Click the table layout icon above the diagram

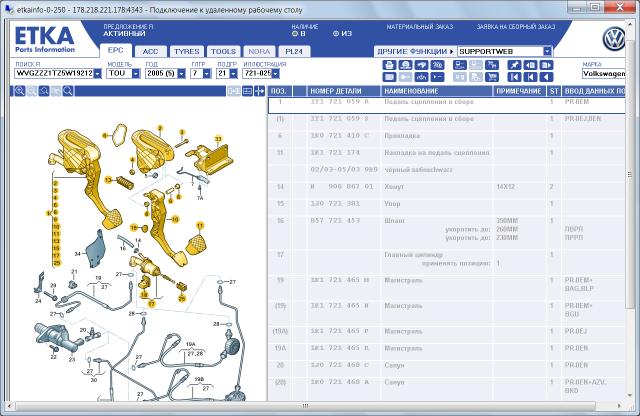click(x=247, y=91)
